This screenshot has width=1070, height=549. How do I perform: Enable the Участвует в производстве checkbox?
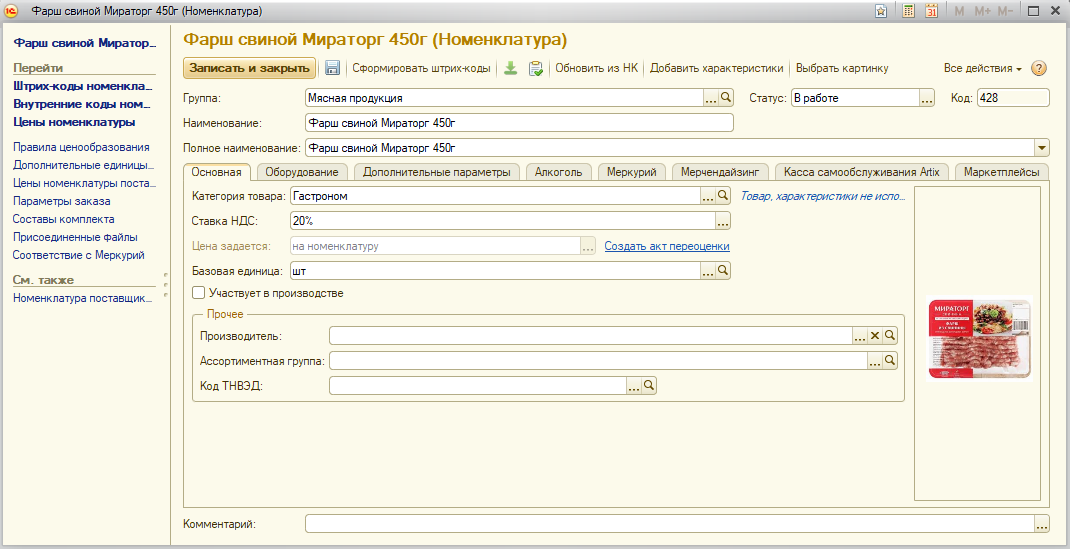click(x=198, y=293)
